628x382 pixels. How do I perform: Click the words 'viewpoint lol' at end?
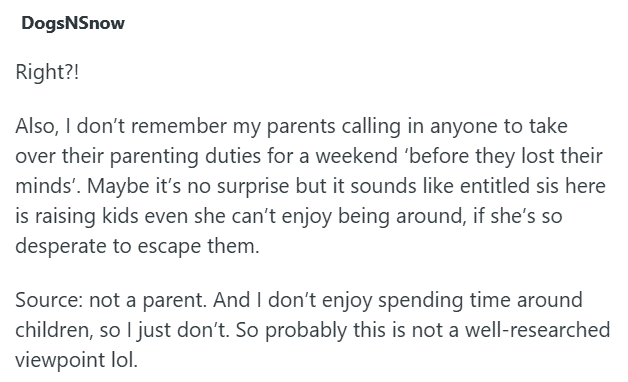pyautogui.click(x=76, y=360)
